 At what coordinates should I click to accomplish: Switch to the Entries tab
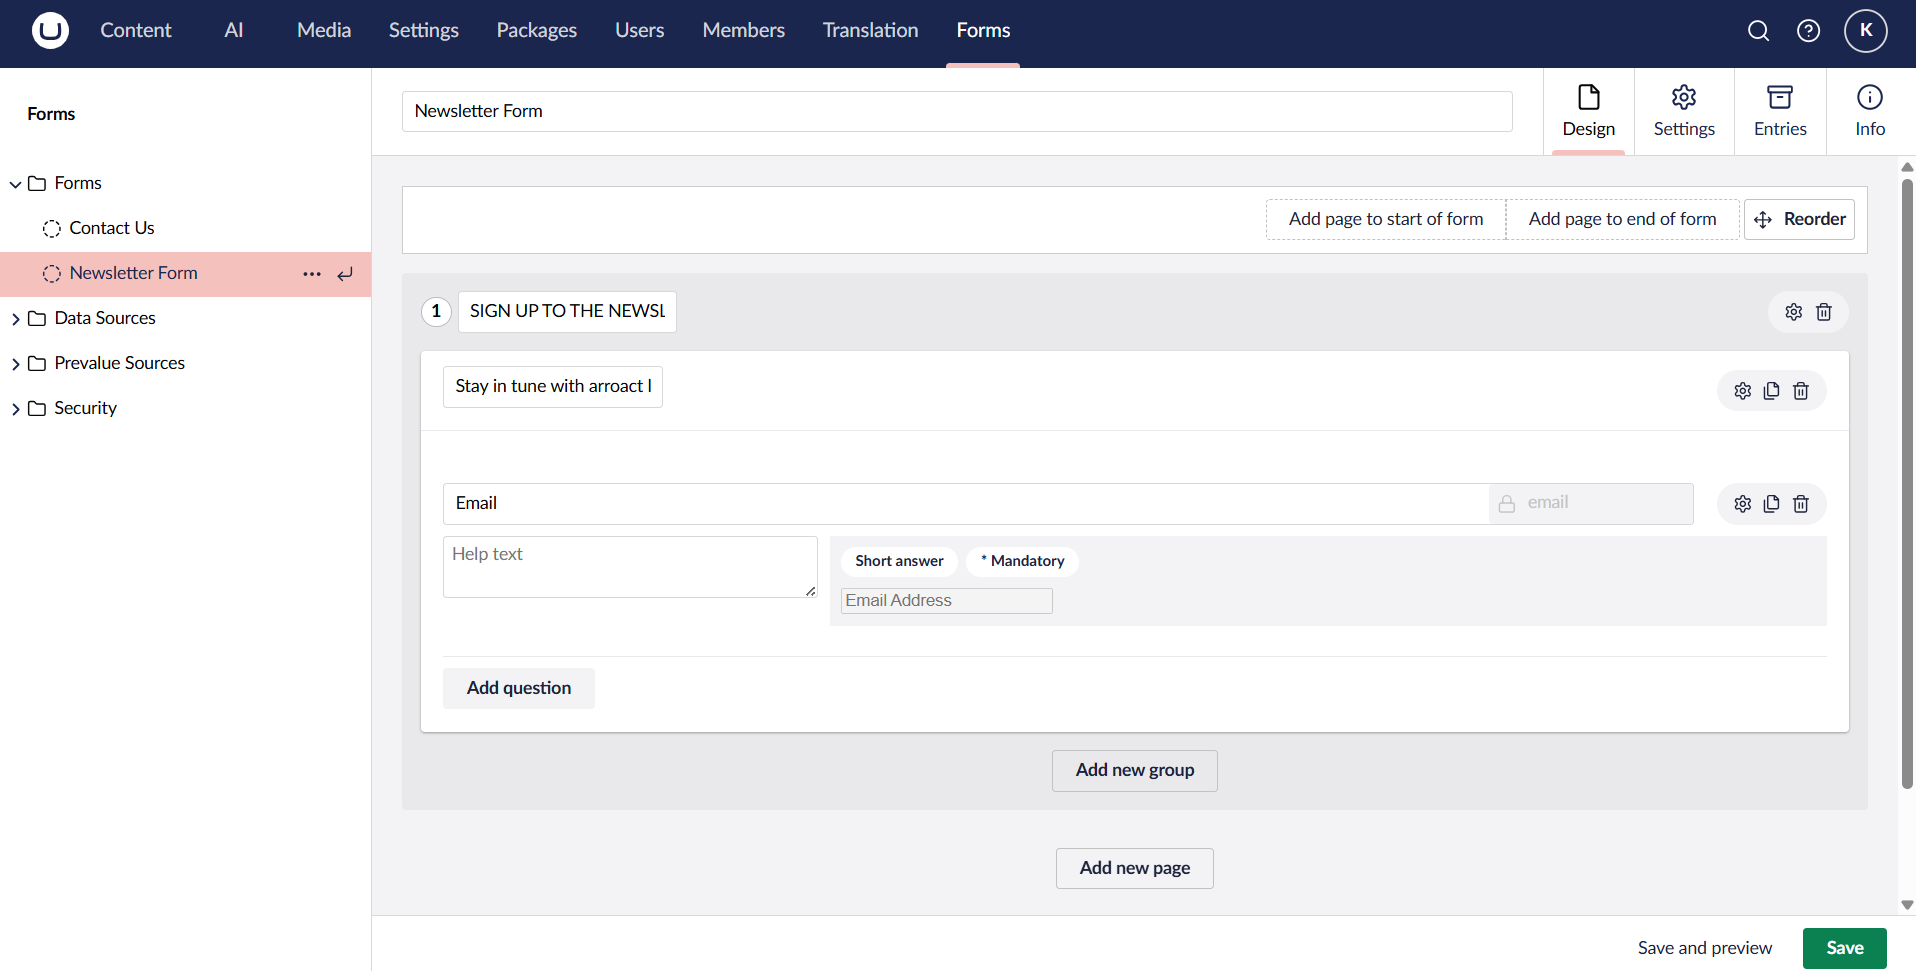[x=1779, y=111]
